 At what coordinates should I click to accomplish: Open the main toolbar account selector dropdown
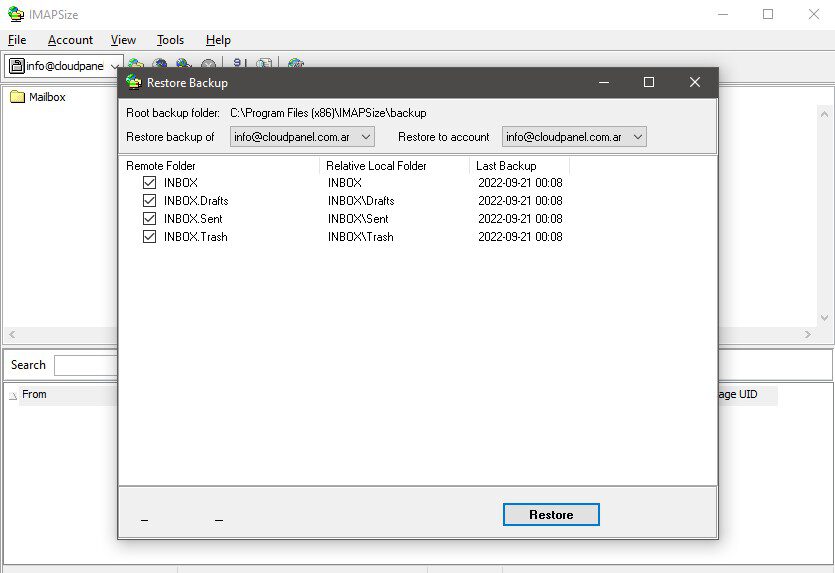[116, 66]
